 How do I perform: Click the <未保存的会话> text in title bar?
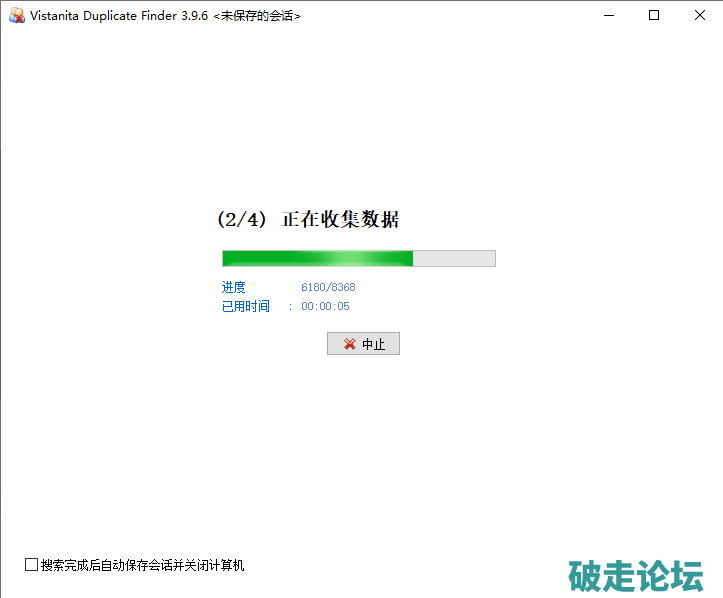click(257, 16)
